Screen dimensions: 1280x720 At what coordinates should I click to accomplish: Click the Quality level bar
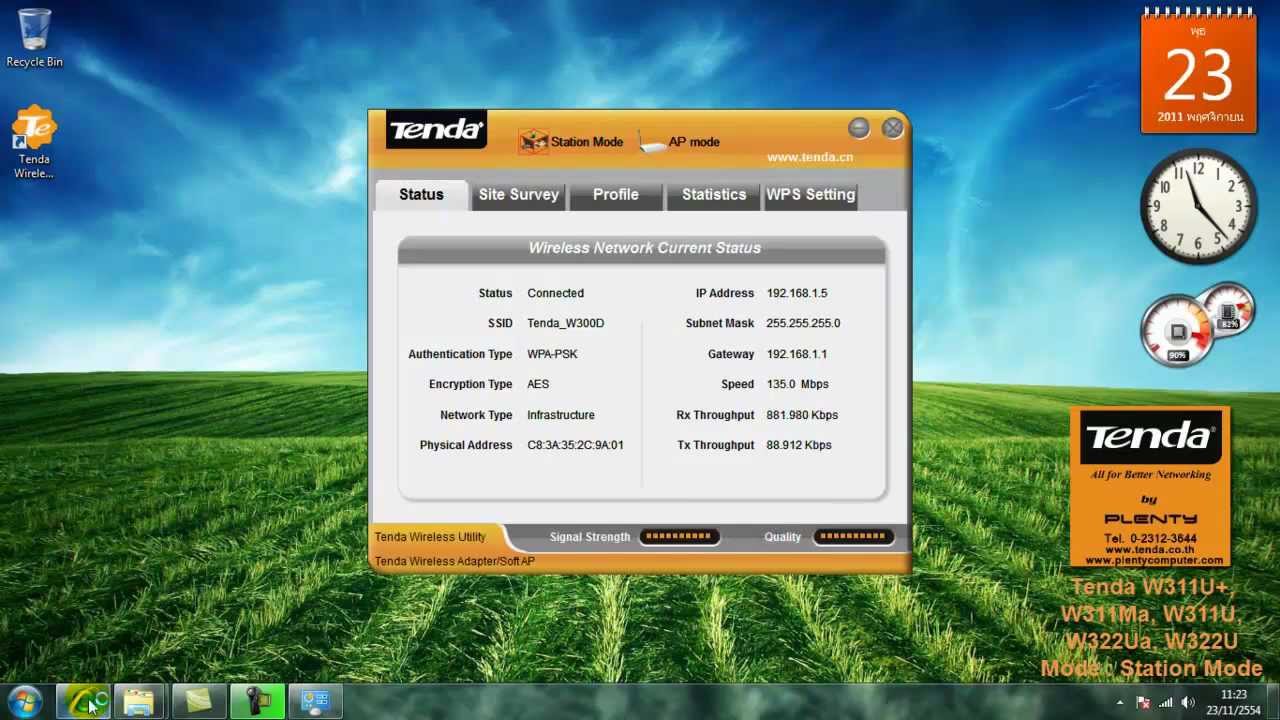[x=853, y=537]
